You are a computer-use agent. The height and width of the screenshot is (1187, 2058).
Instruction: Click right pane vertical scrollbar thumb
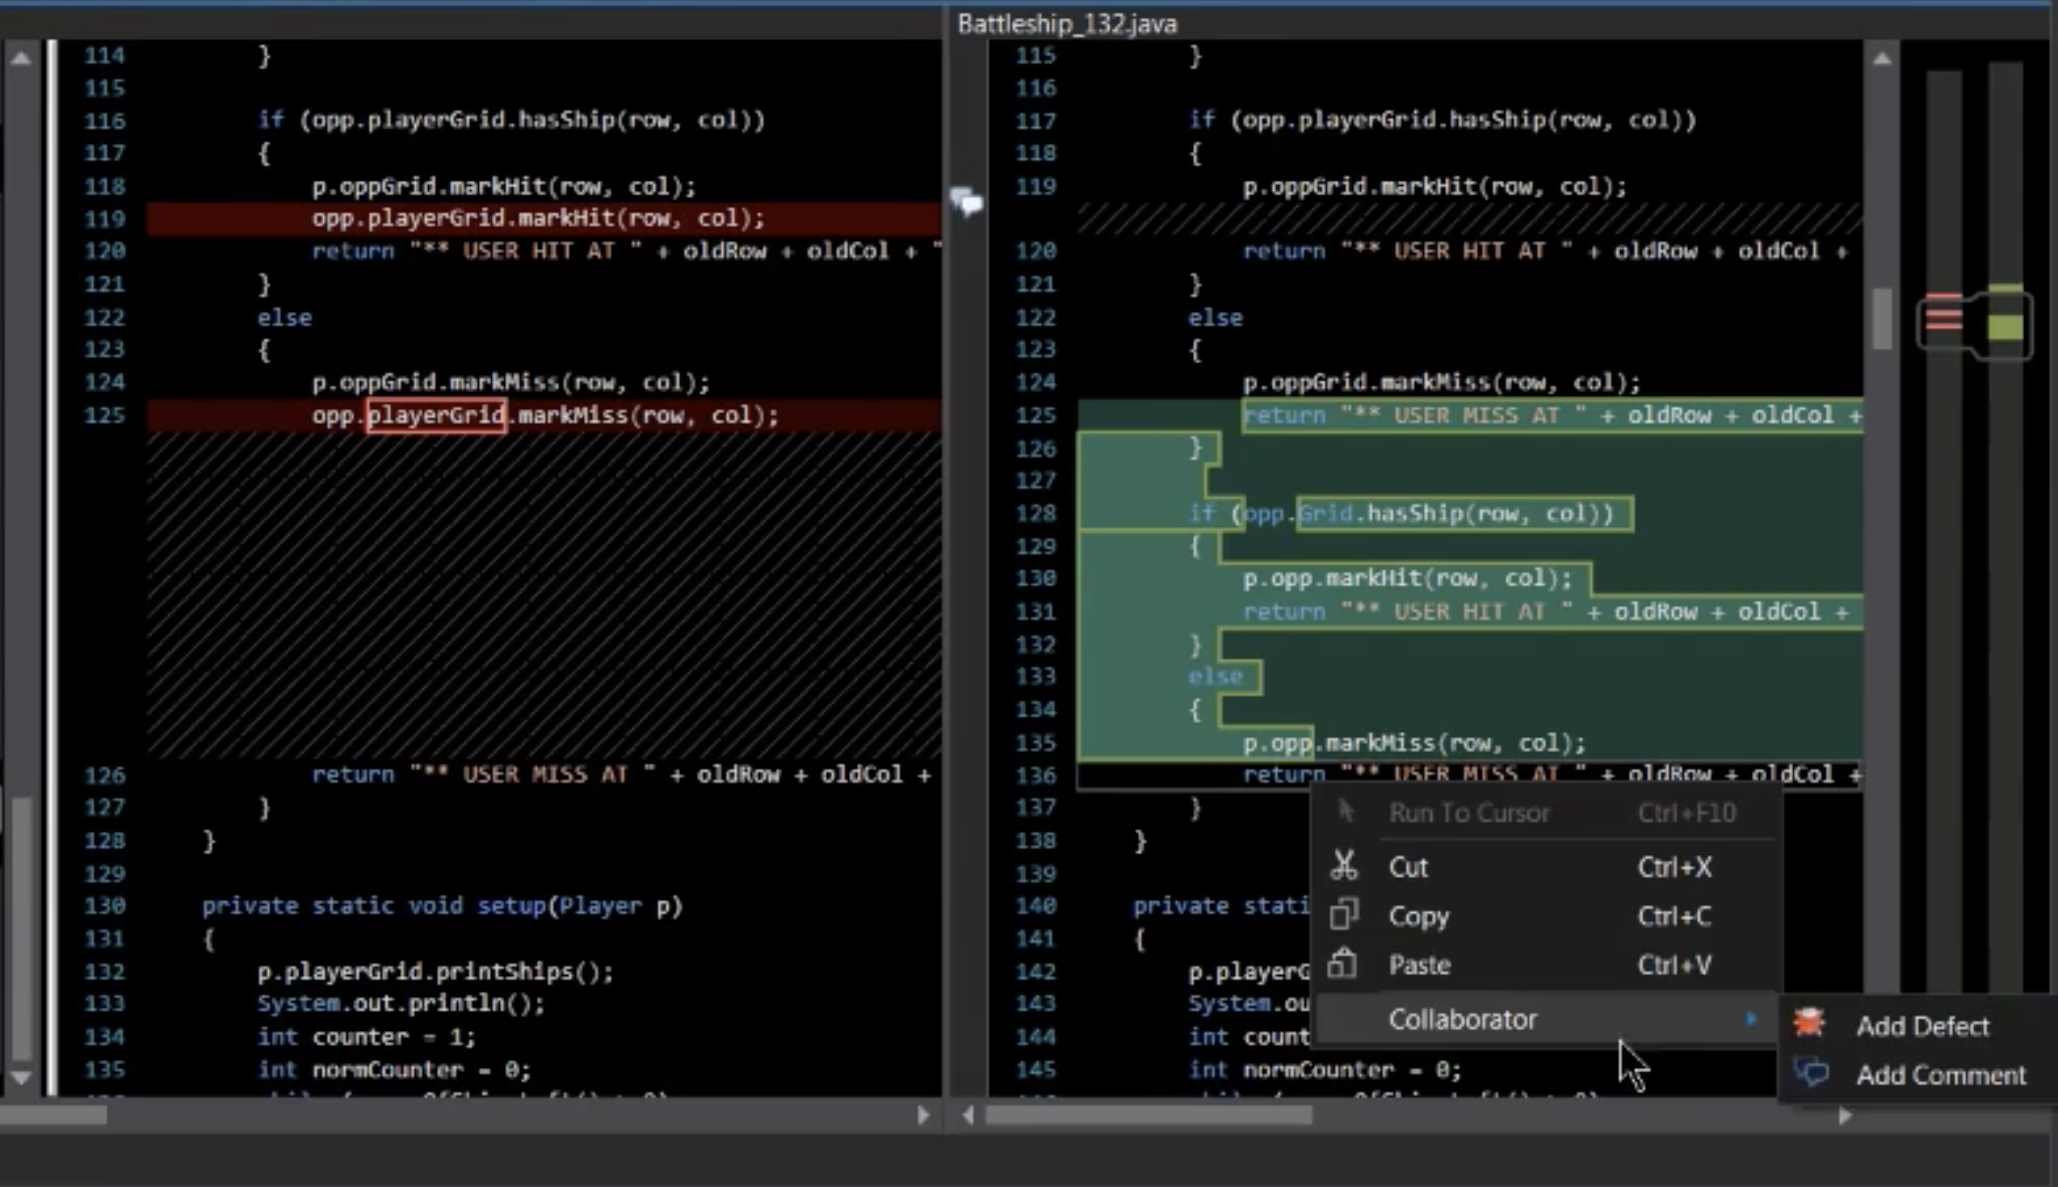1881,319
